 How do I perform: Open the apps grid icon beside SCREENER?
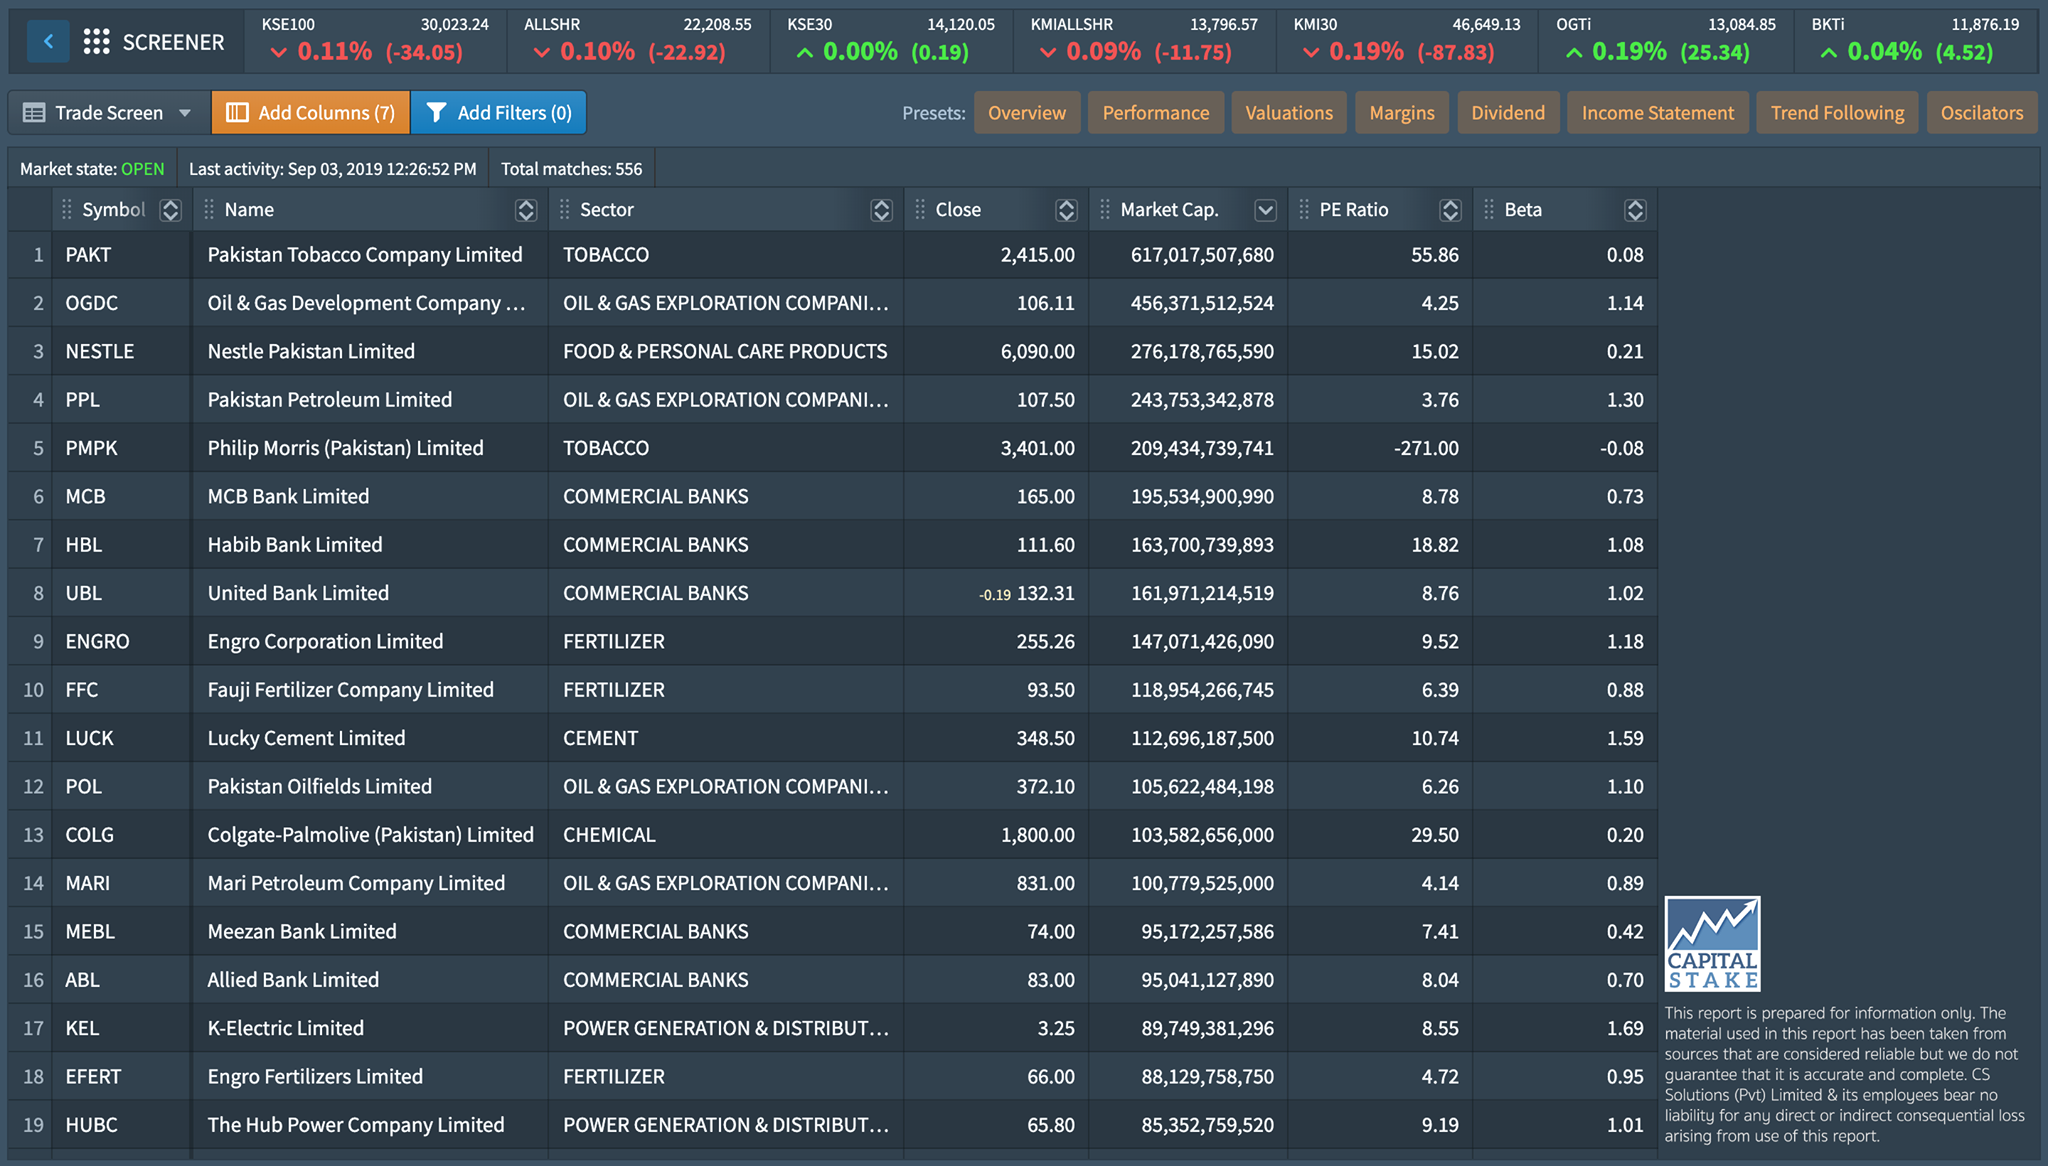pos(96,42)
